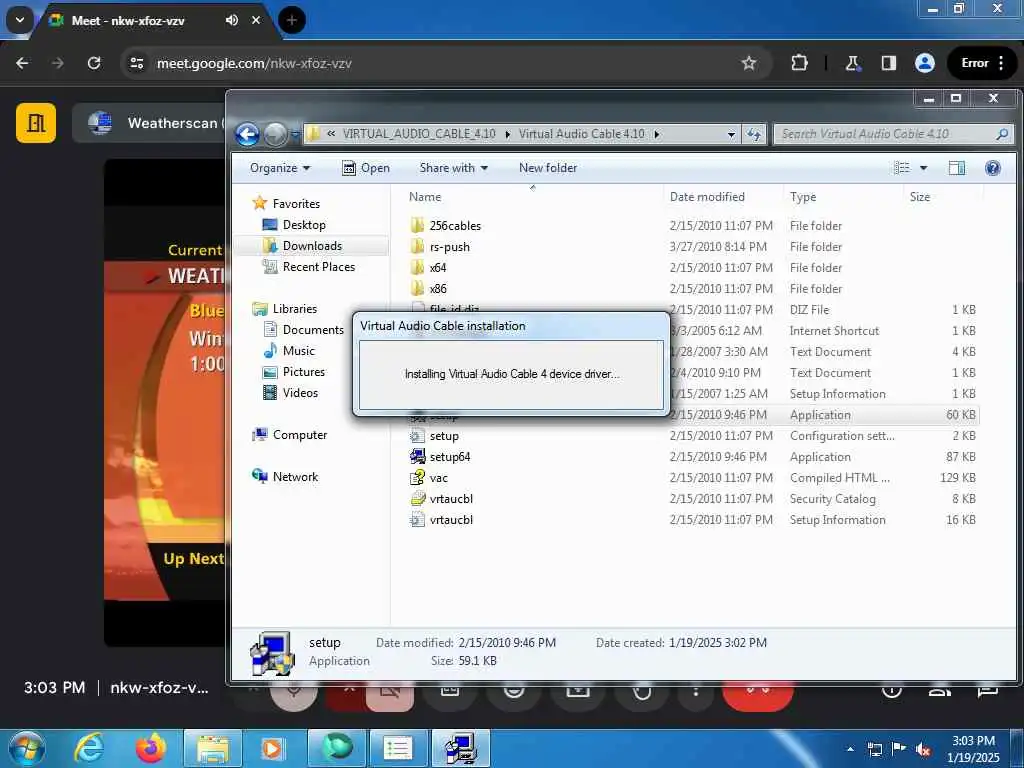Expand the address bar history dropdown arrow
The height and width of the screenshot is (768, 1024).
click(731, 135)
